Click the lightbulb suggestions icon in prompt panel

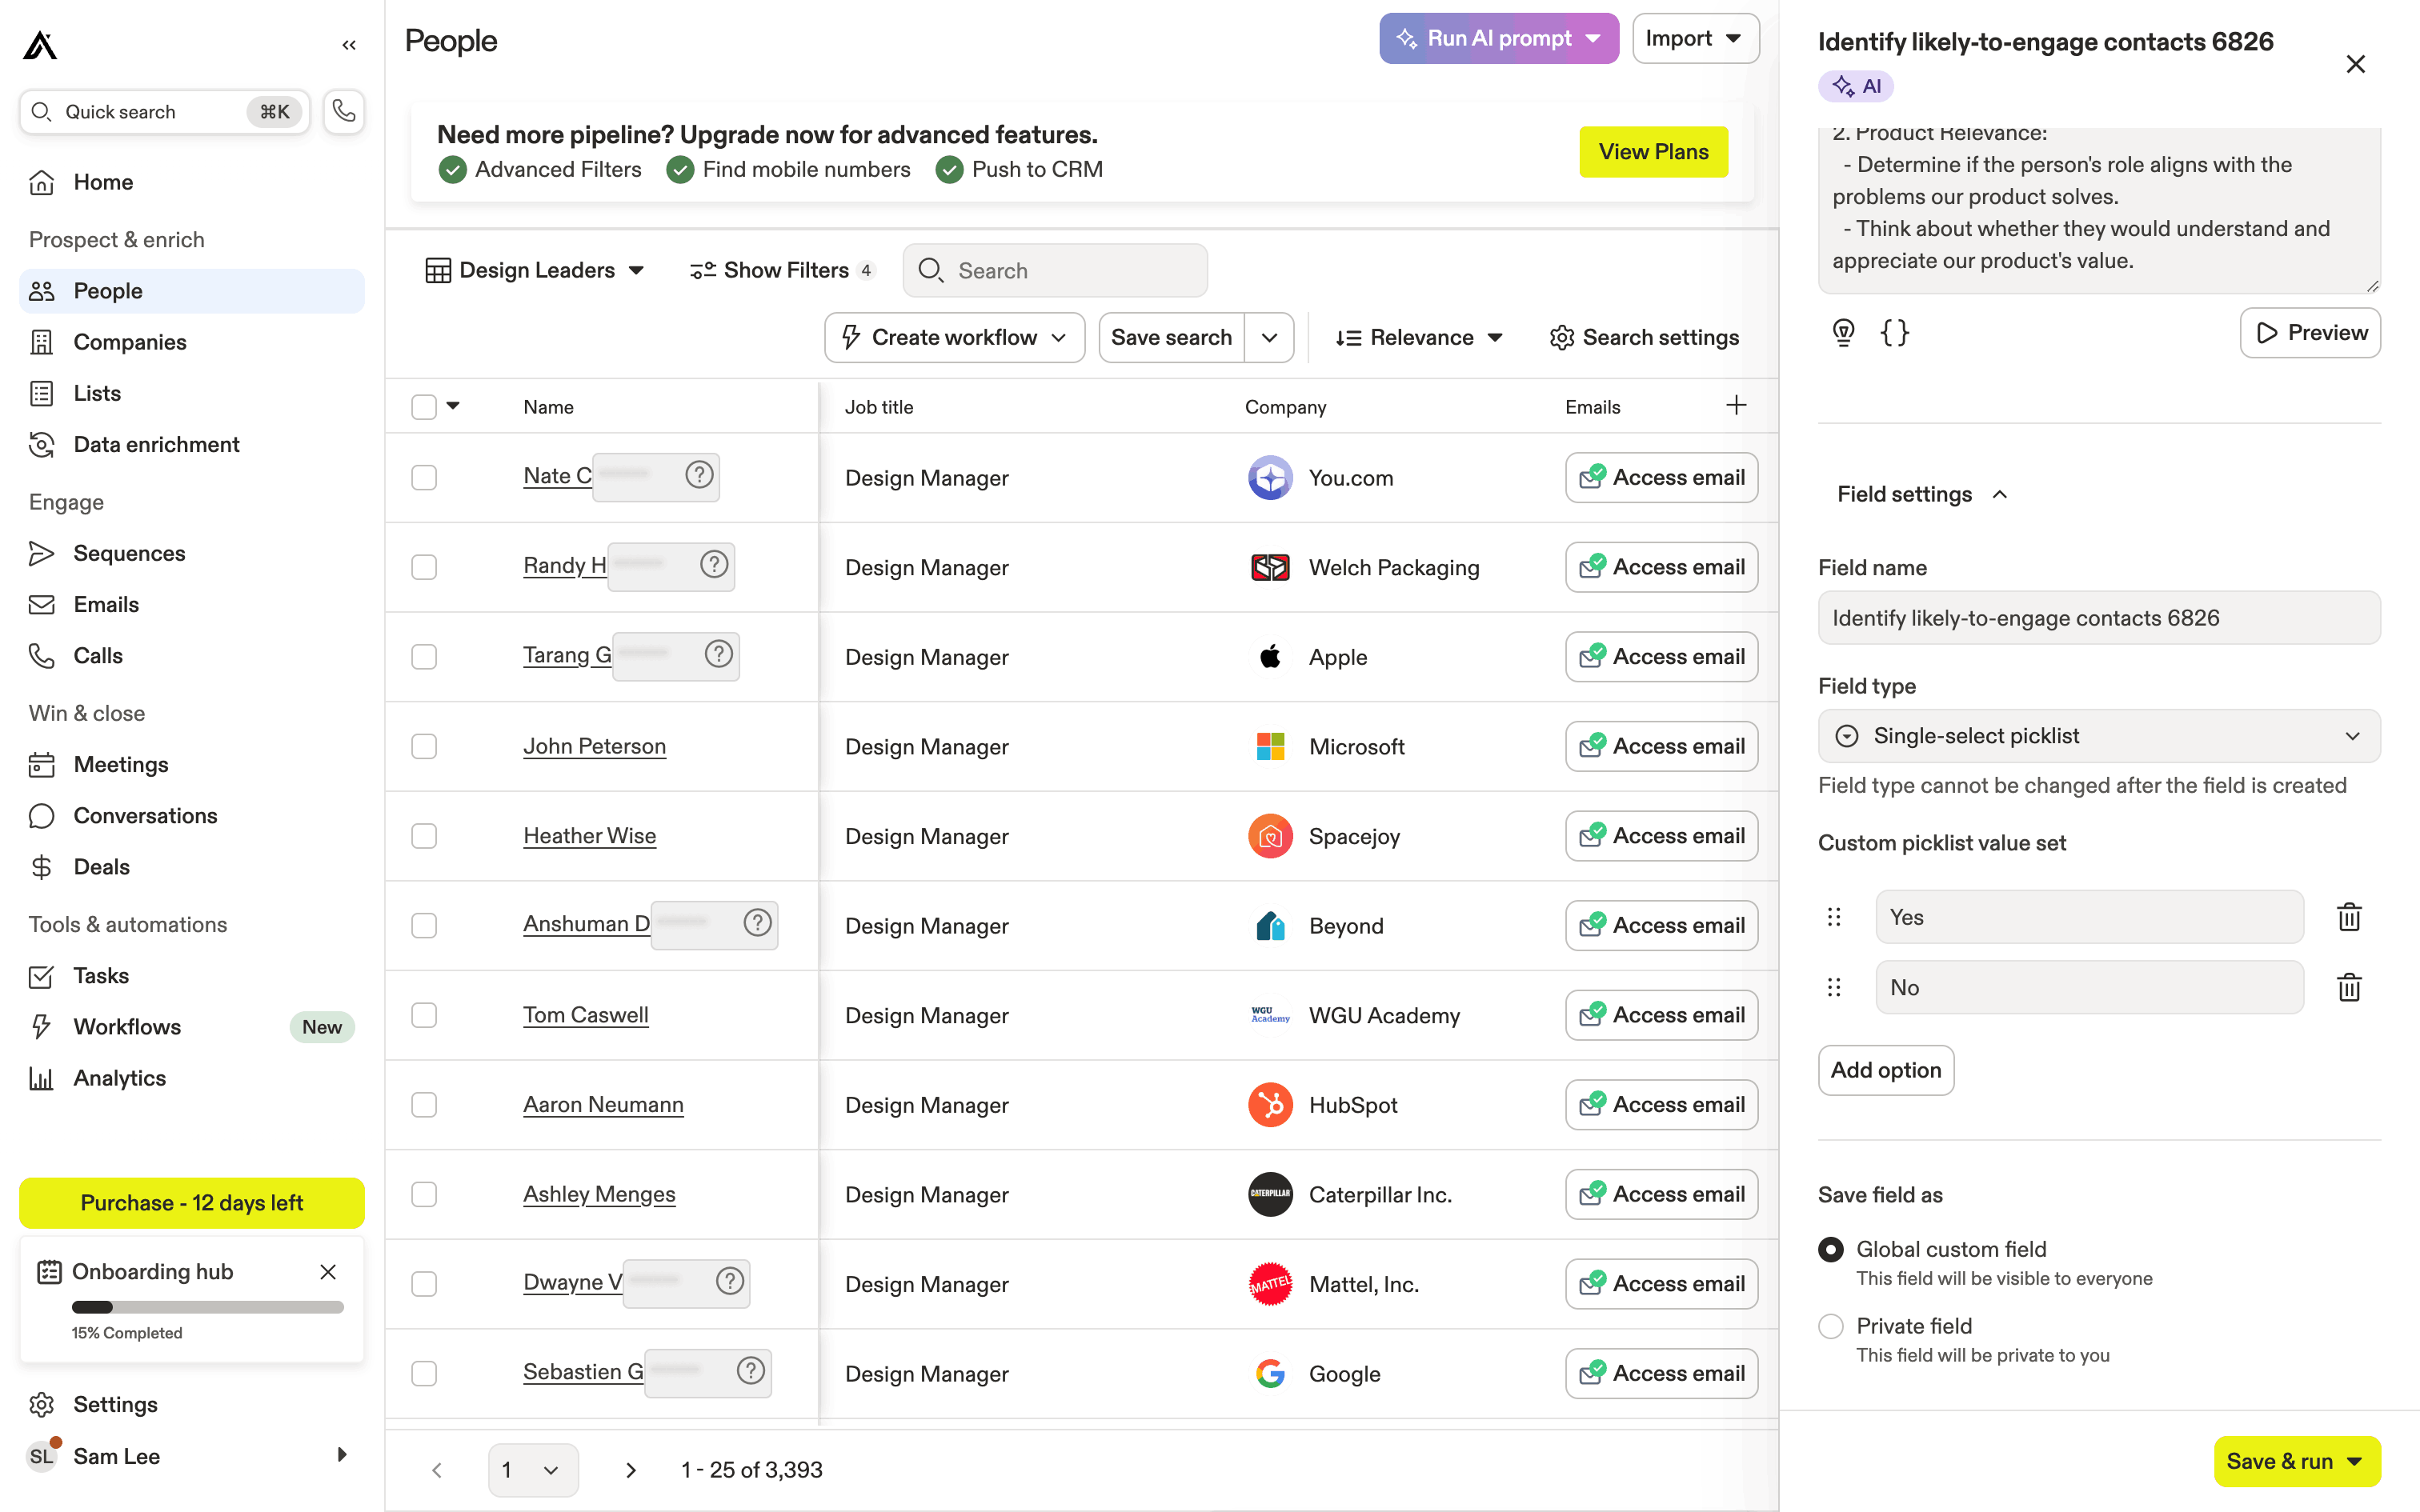pyautogui.click(x=1843, y=332)
